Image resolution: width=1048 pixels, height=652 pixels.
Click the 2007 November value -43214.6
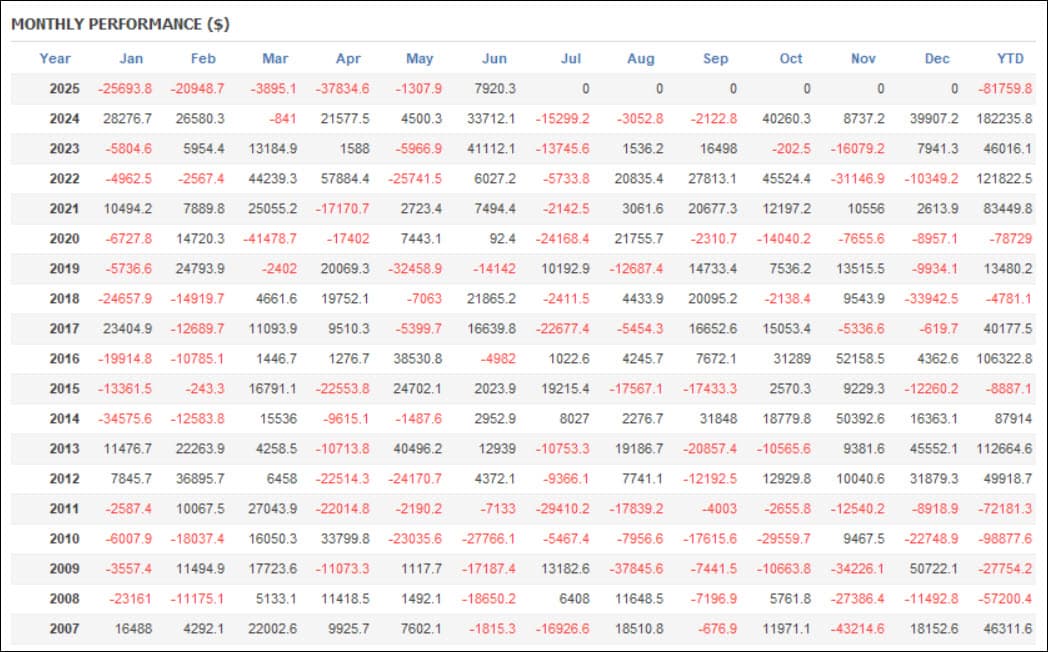point(857,629)
